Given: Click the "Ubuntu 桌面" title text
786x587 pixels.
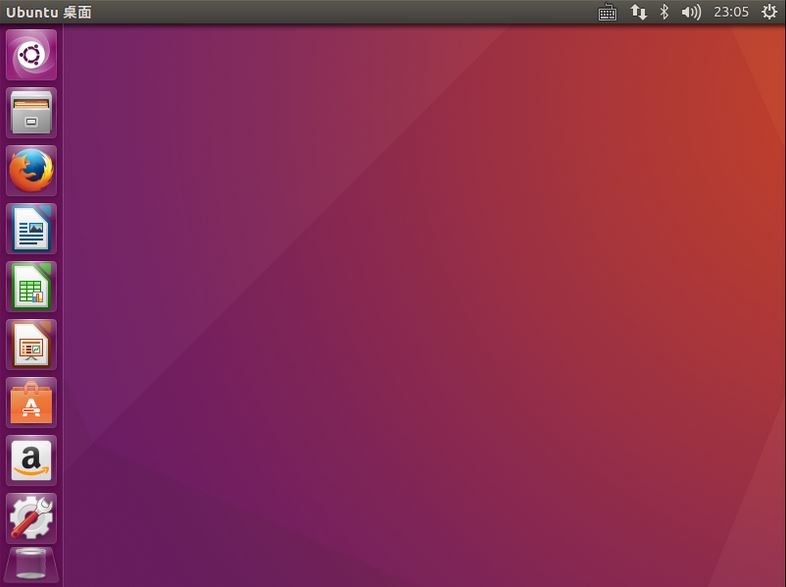Looking at the screenshot, I should 49,12.
